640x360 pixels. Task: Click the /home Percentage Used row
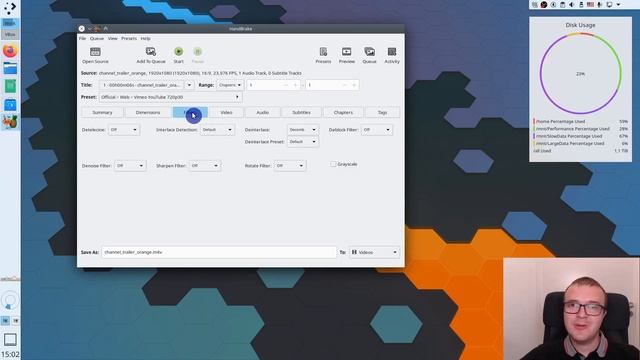coord(580,121)
